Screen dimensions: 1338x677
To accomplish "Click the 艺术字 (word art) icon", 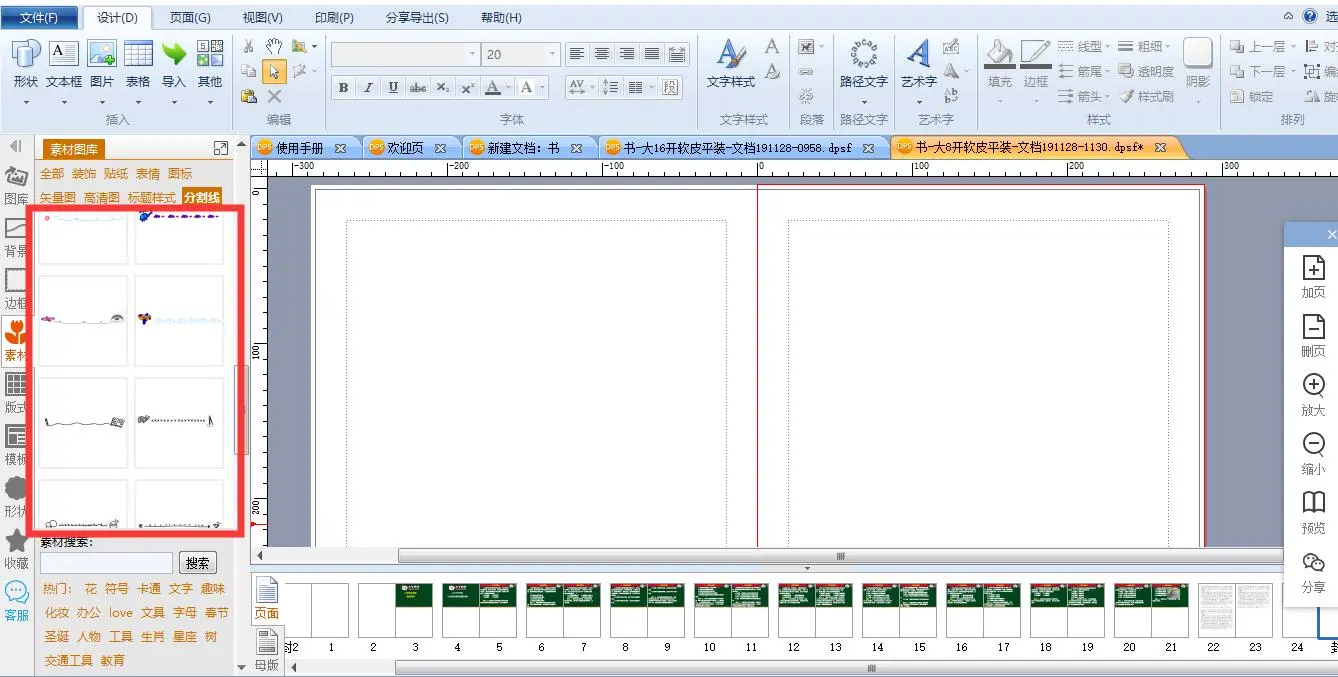I will tap(918, 56).
